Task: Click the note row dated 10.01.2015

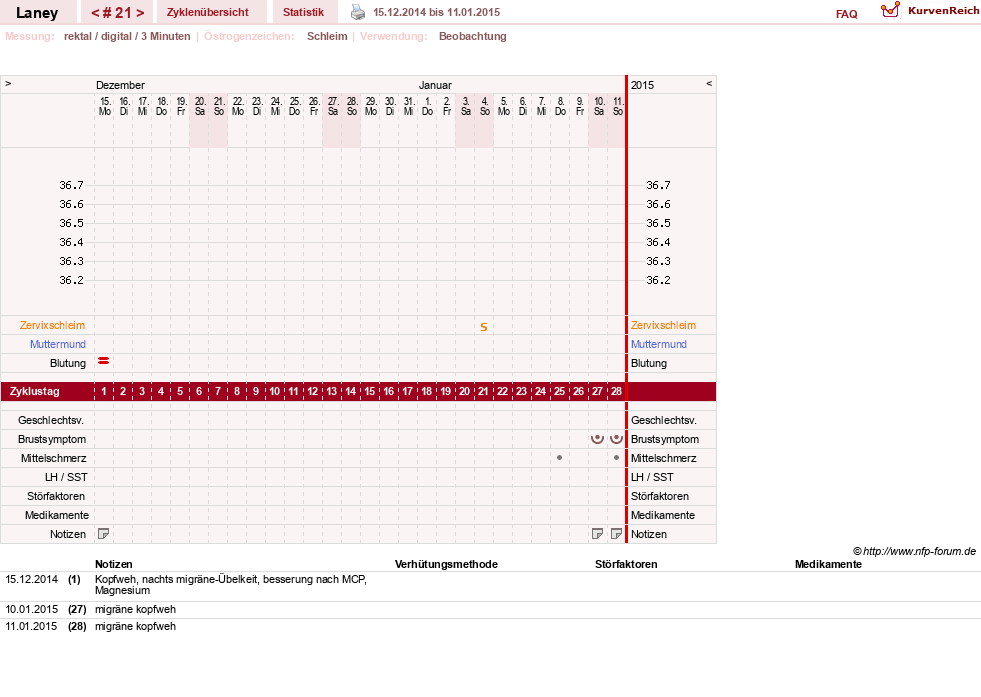Action: click(490, 609)
